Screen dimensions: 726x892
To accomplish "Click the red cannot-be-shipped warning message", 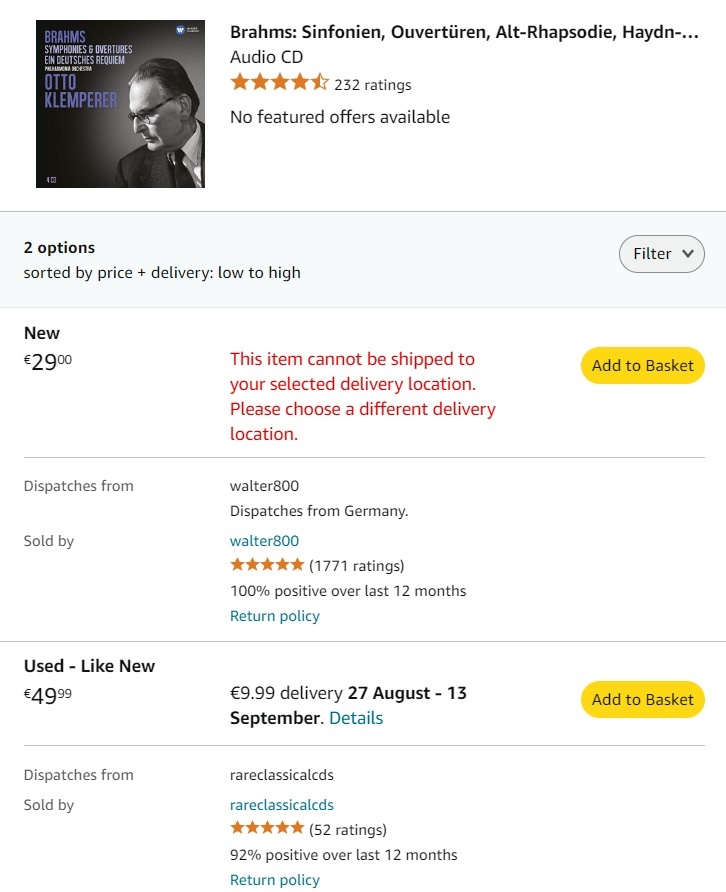I will [x=362, y=396].
